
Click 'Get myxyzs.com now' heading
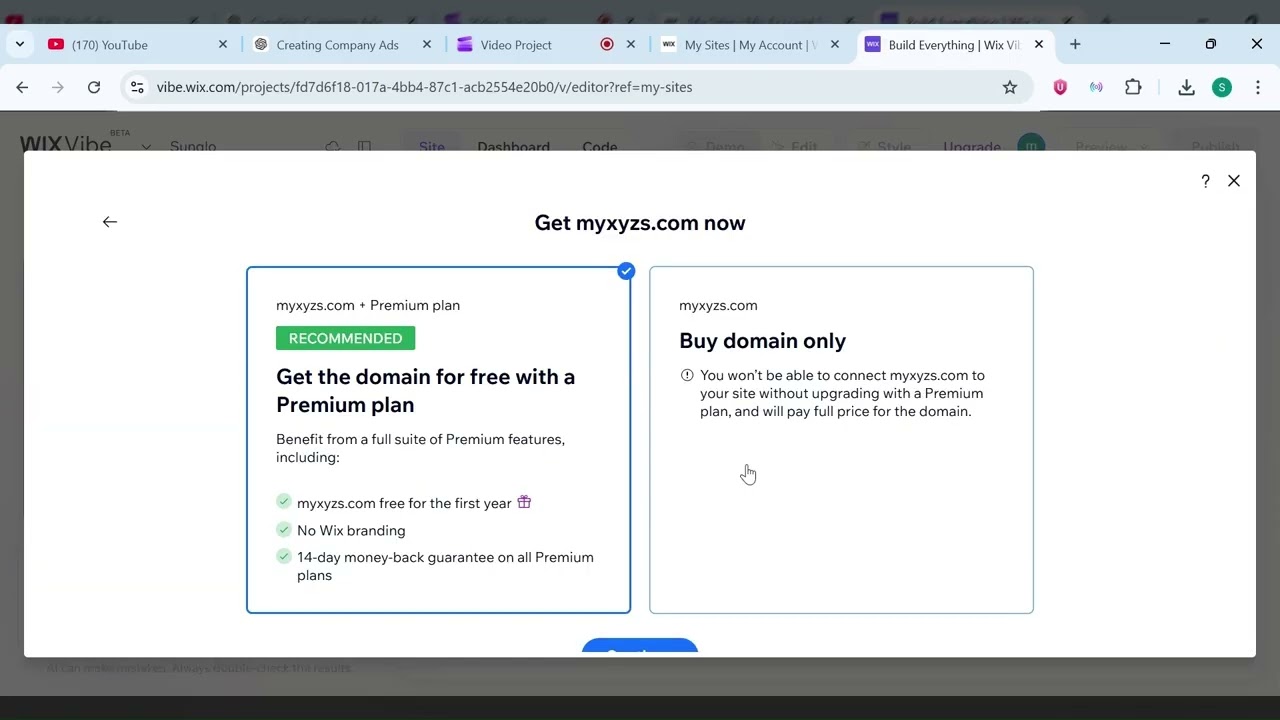(640, 222)
